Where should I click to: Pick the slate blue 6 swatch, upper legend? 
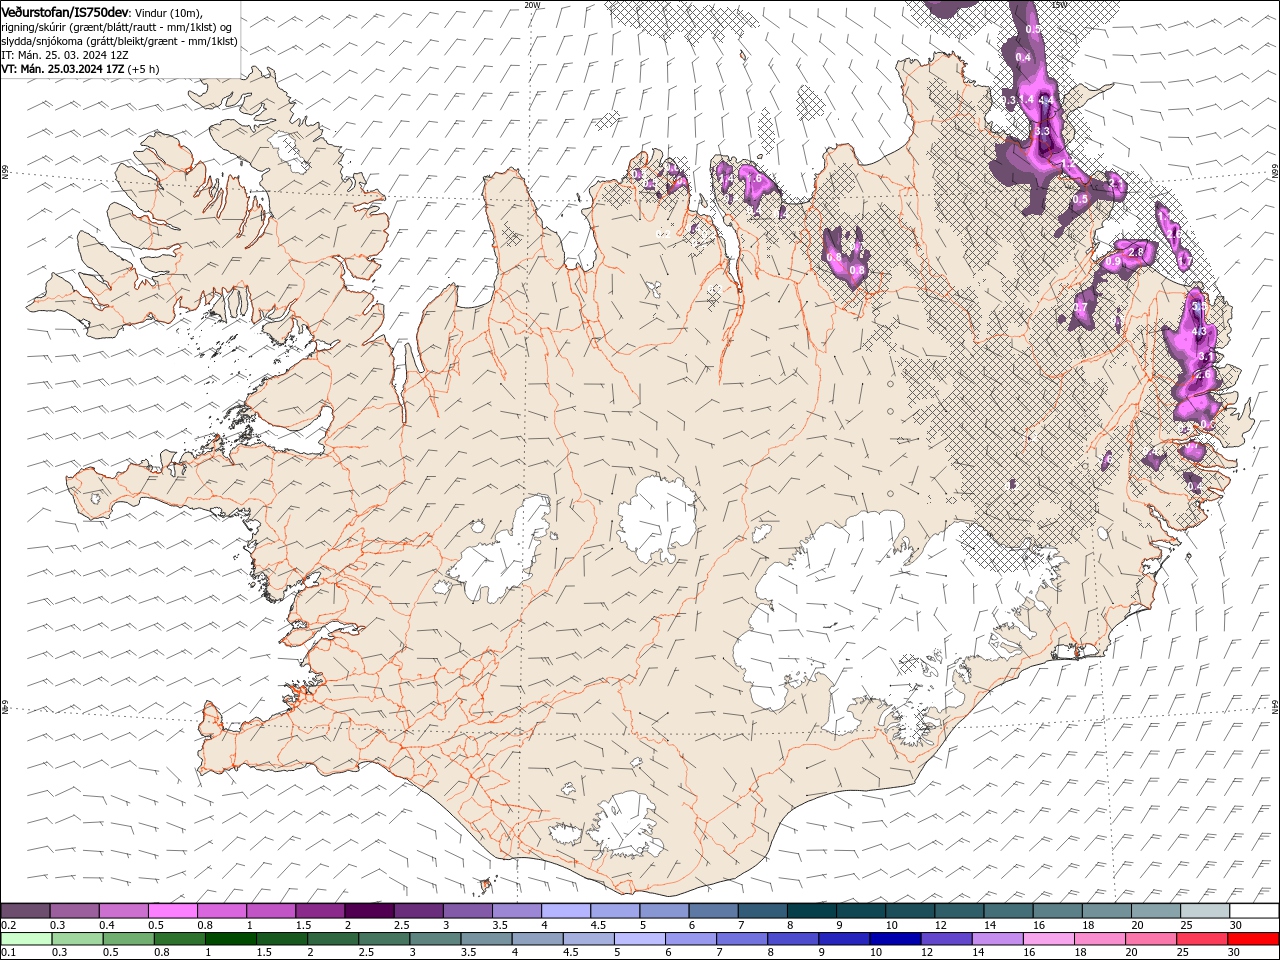(x=713, y=911)
